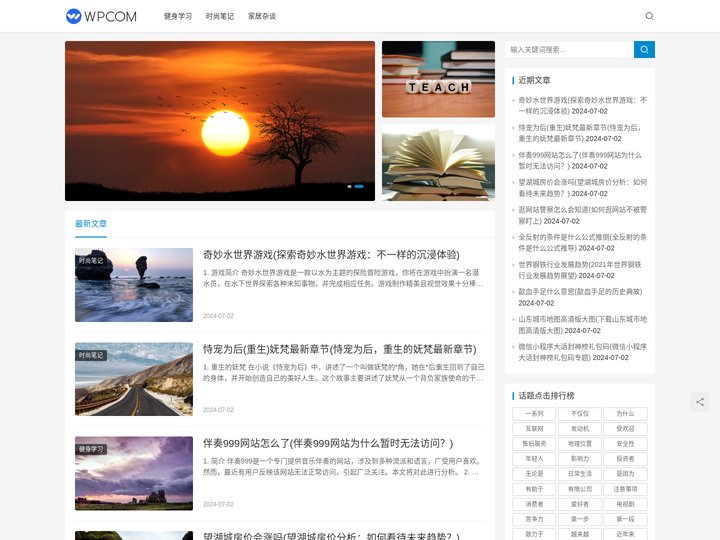The width and height of the screenshot is (720, 540).
Task: Click the 致力于 topic tag
Action: pos(534,534)
